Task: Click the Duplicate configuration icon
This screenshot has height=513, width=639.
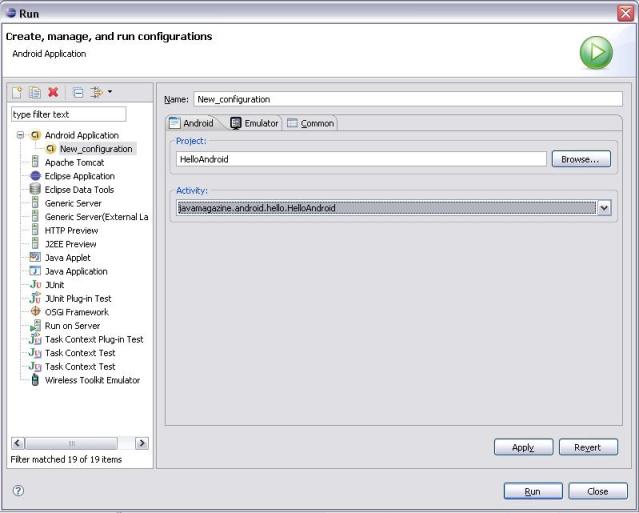Action: 34,92
